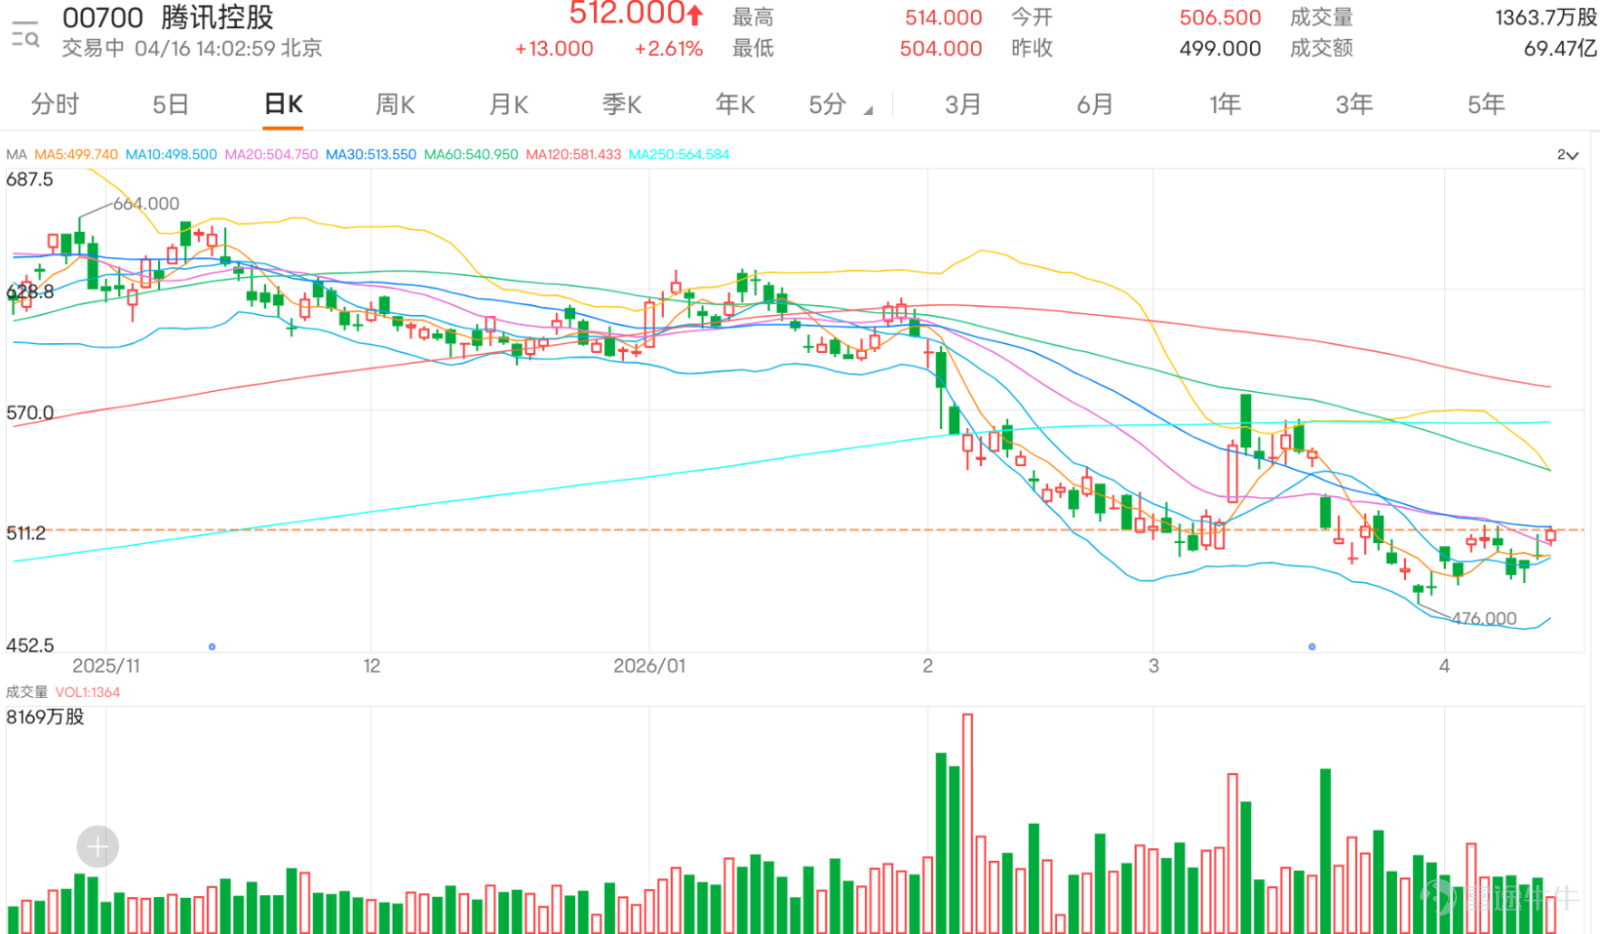
Task: Click the MA5:499.740 indicator label
Action: (76, 155)
